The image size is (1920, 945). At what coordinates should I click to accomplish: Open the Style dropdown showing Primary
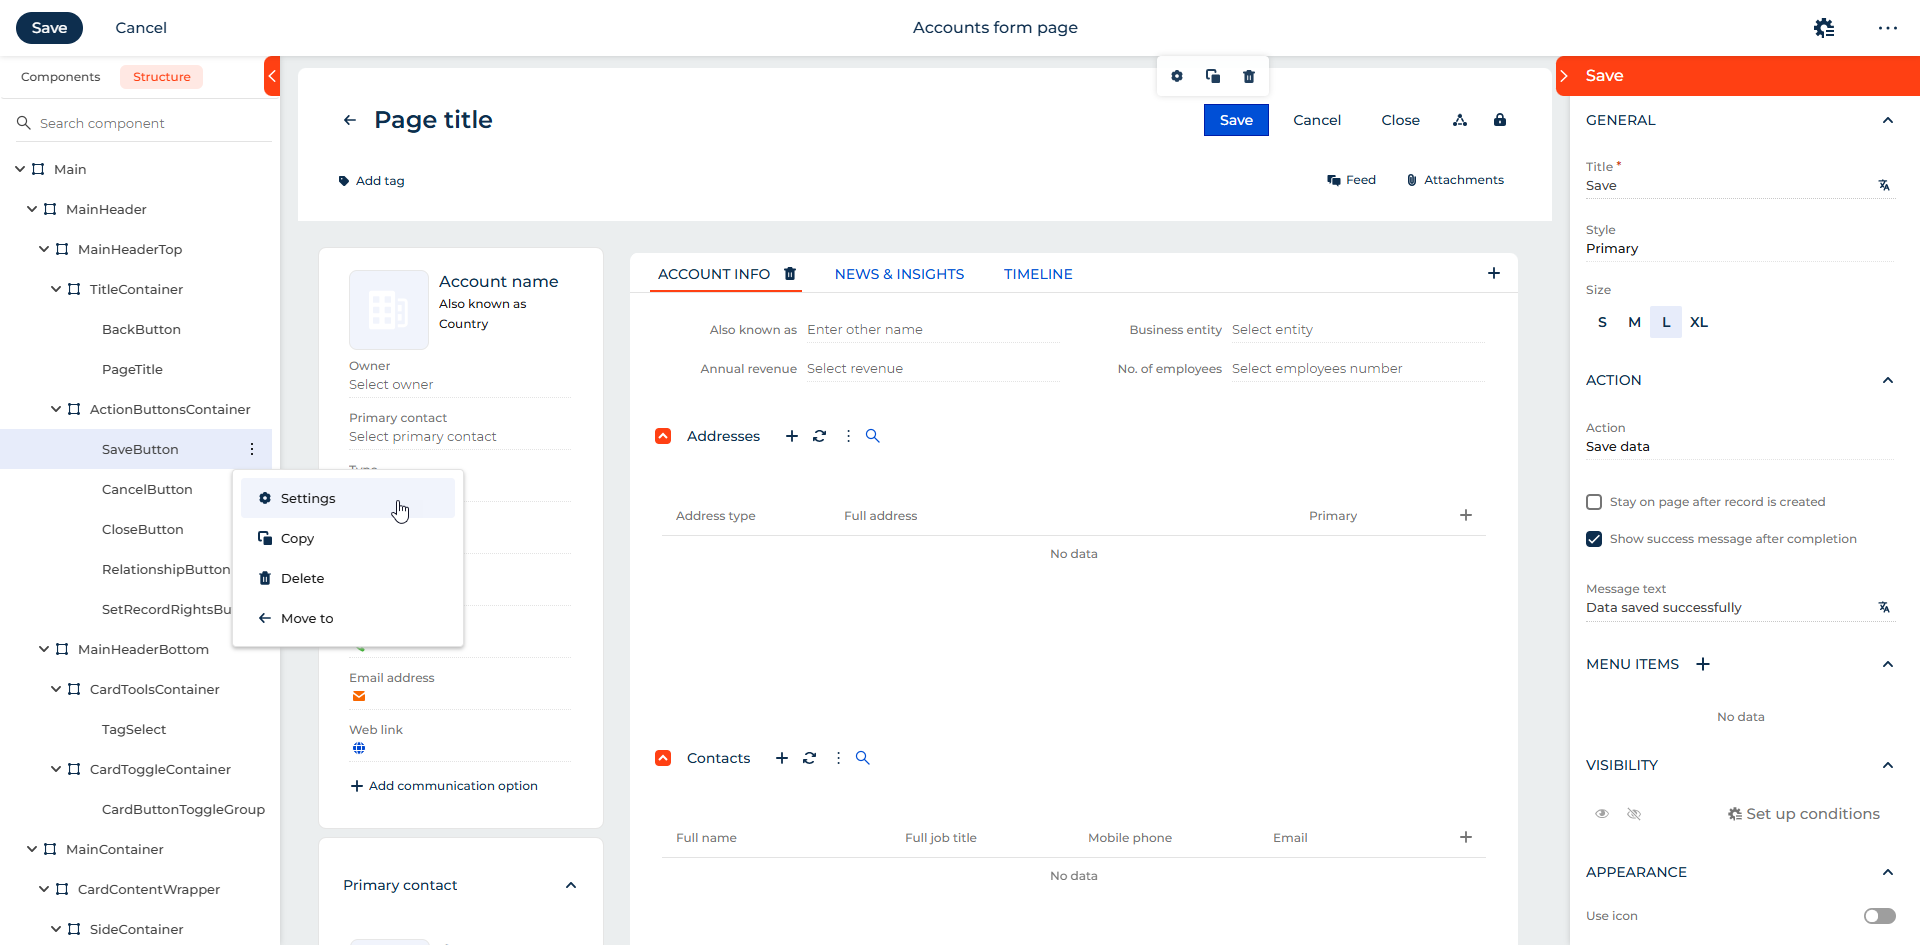point(1738,249)
